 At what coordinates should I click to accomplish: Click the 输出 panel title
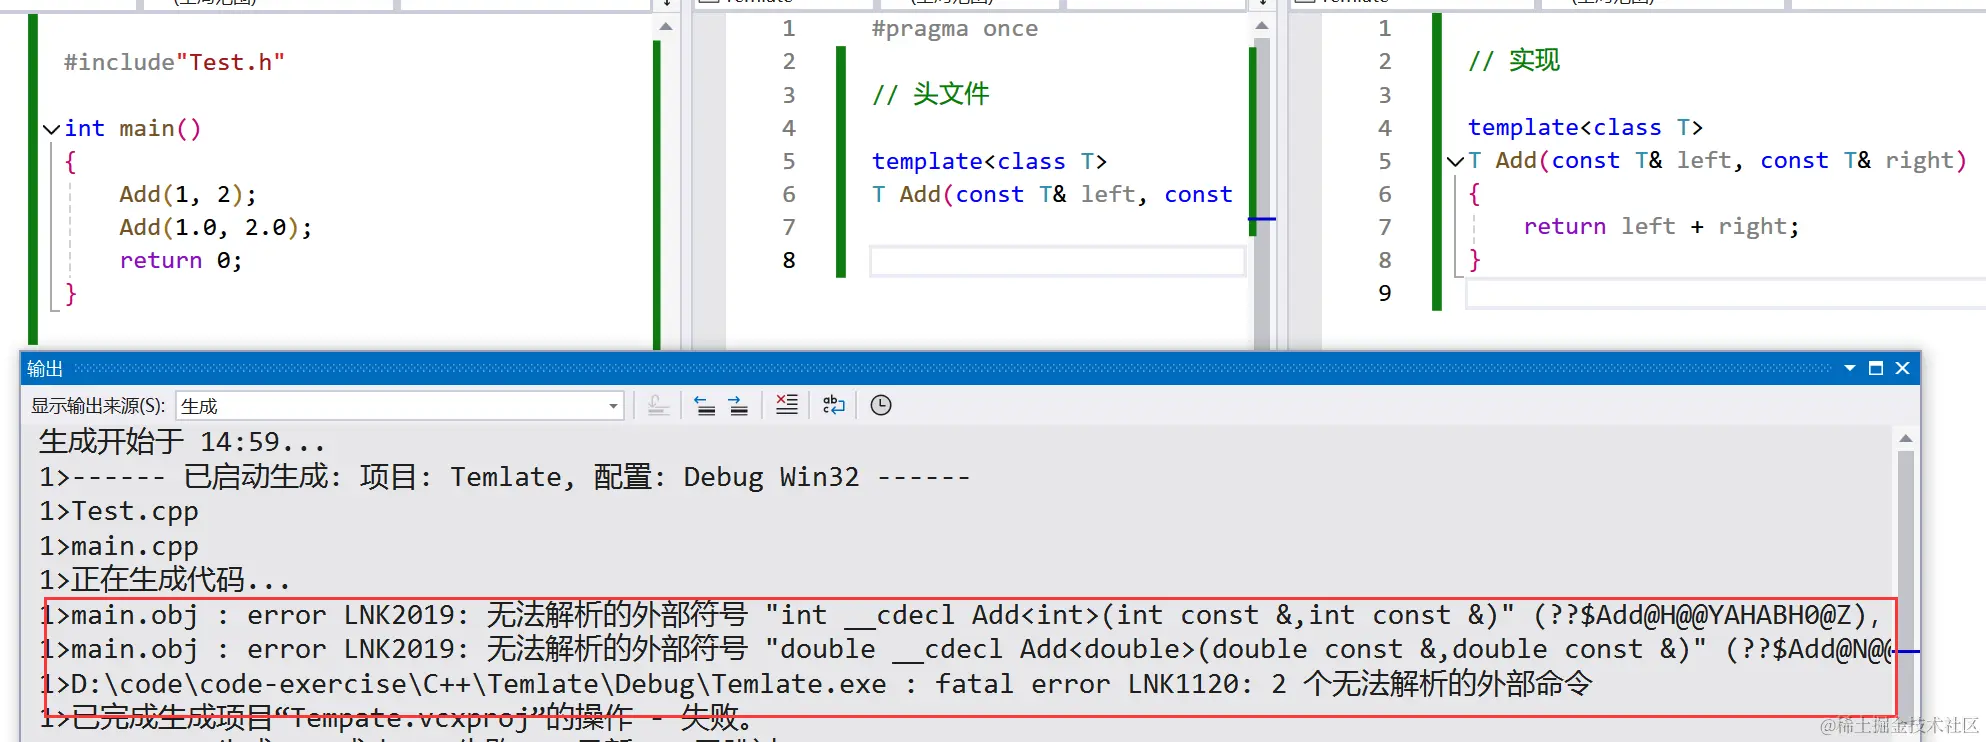click(45, 368)
